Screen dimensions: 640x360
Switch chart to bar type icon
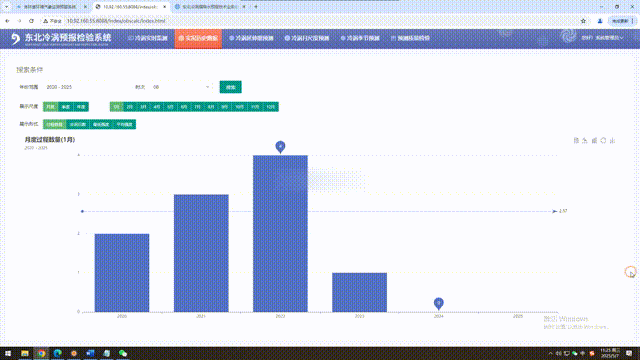594,140
